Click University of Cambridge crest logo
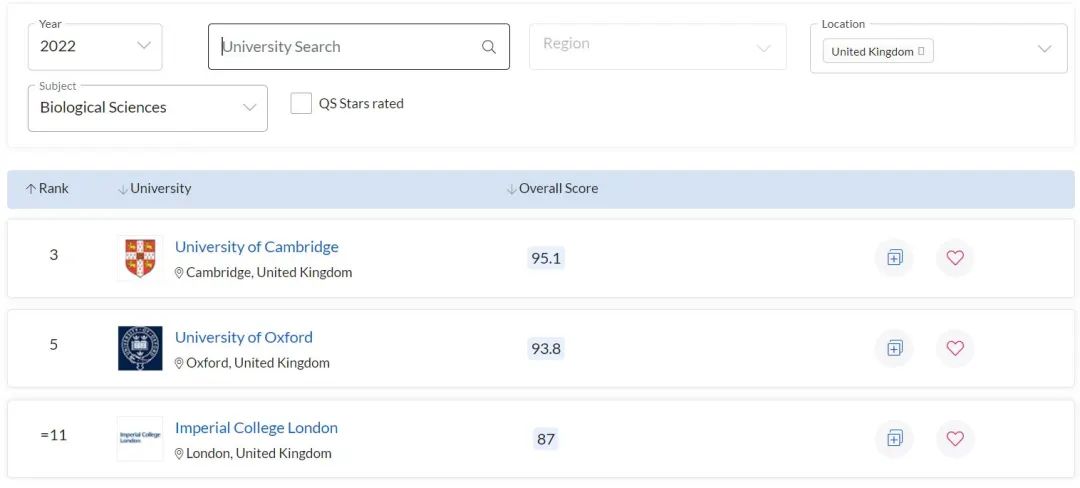1080x488 pixels. (140, 258)
